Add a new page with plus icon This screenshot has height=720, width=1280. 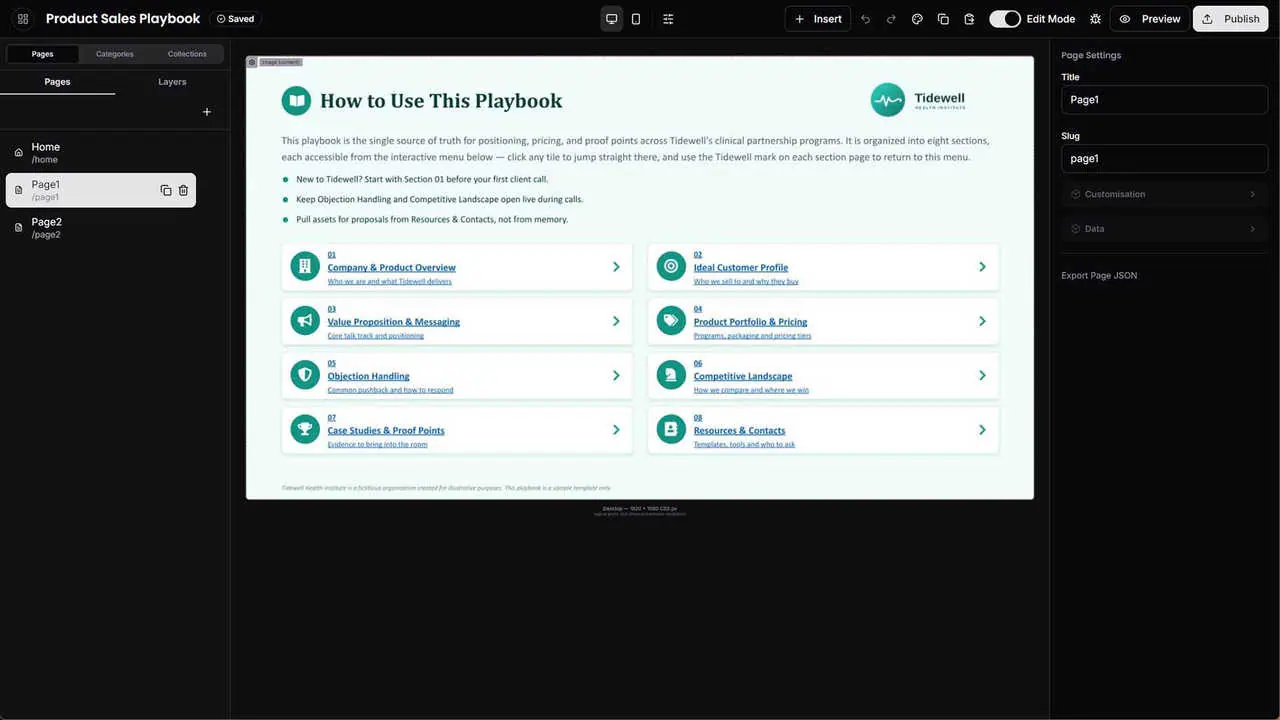coord(207,112)
